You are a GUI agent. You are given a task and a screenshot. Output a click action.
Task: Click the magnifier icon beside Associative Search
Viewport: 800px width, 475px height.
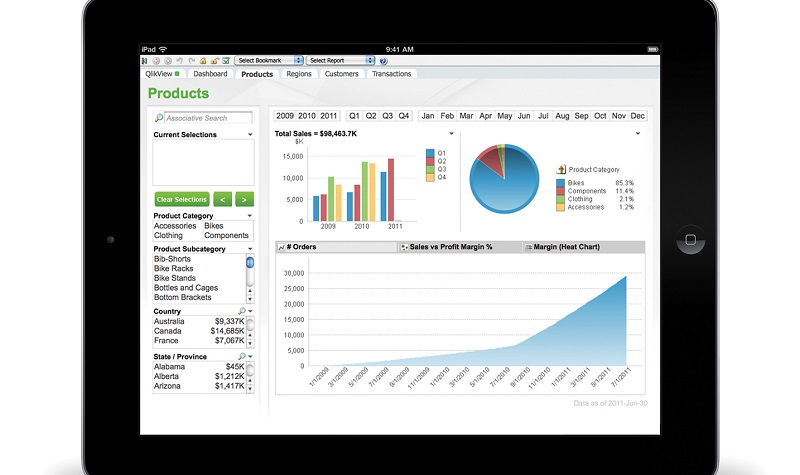(159, 118)
